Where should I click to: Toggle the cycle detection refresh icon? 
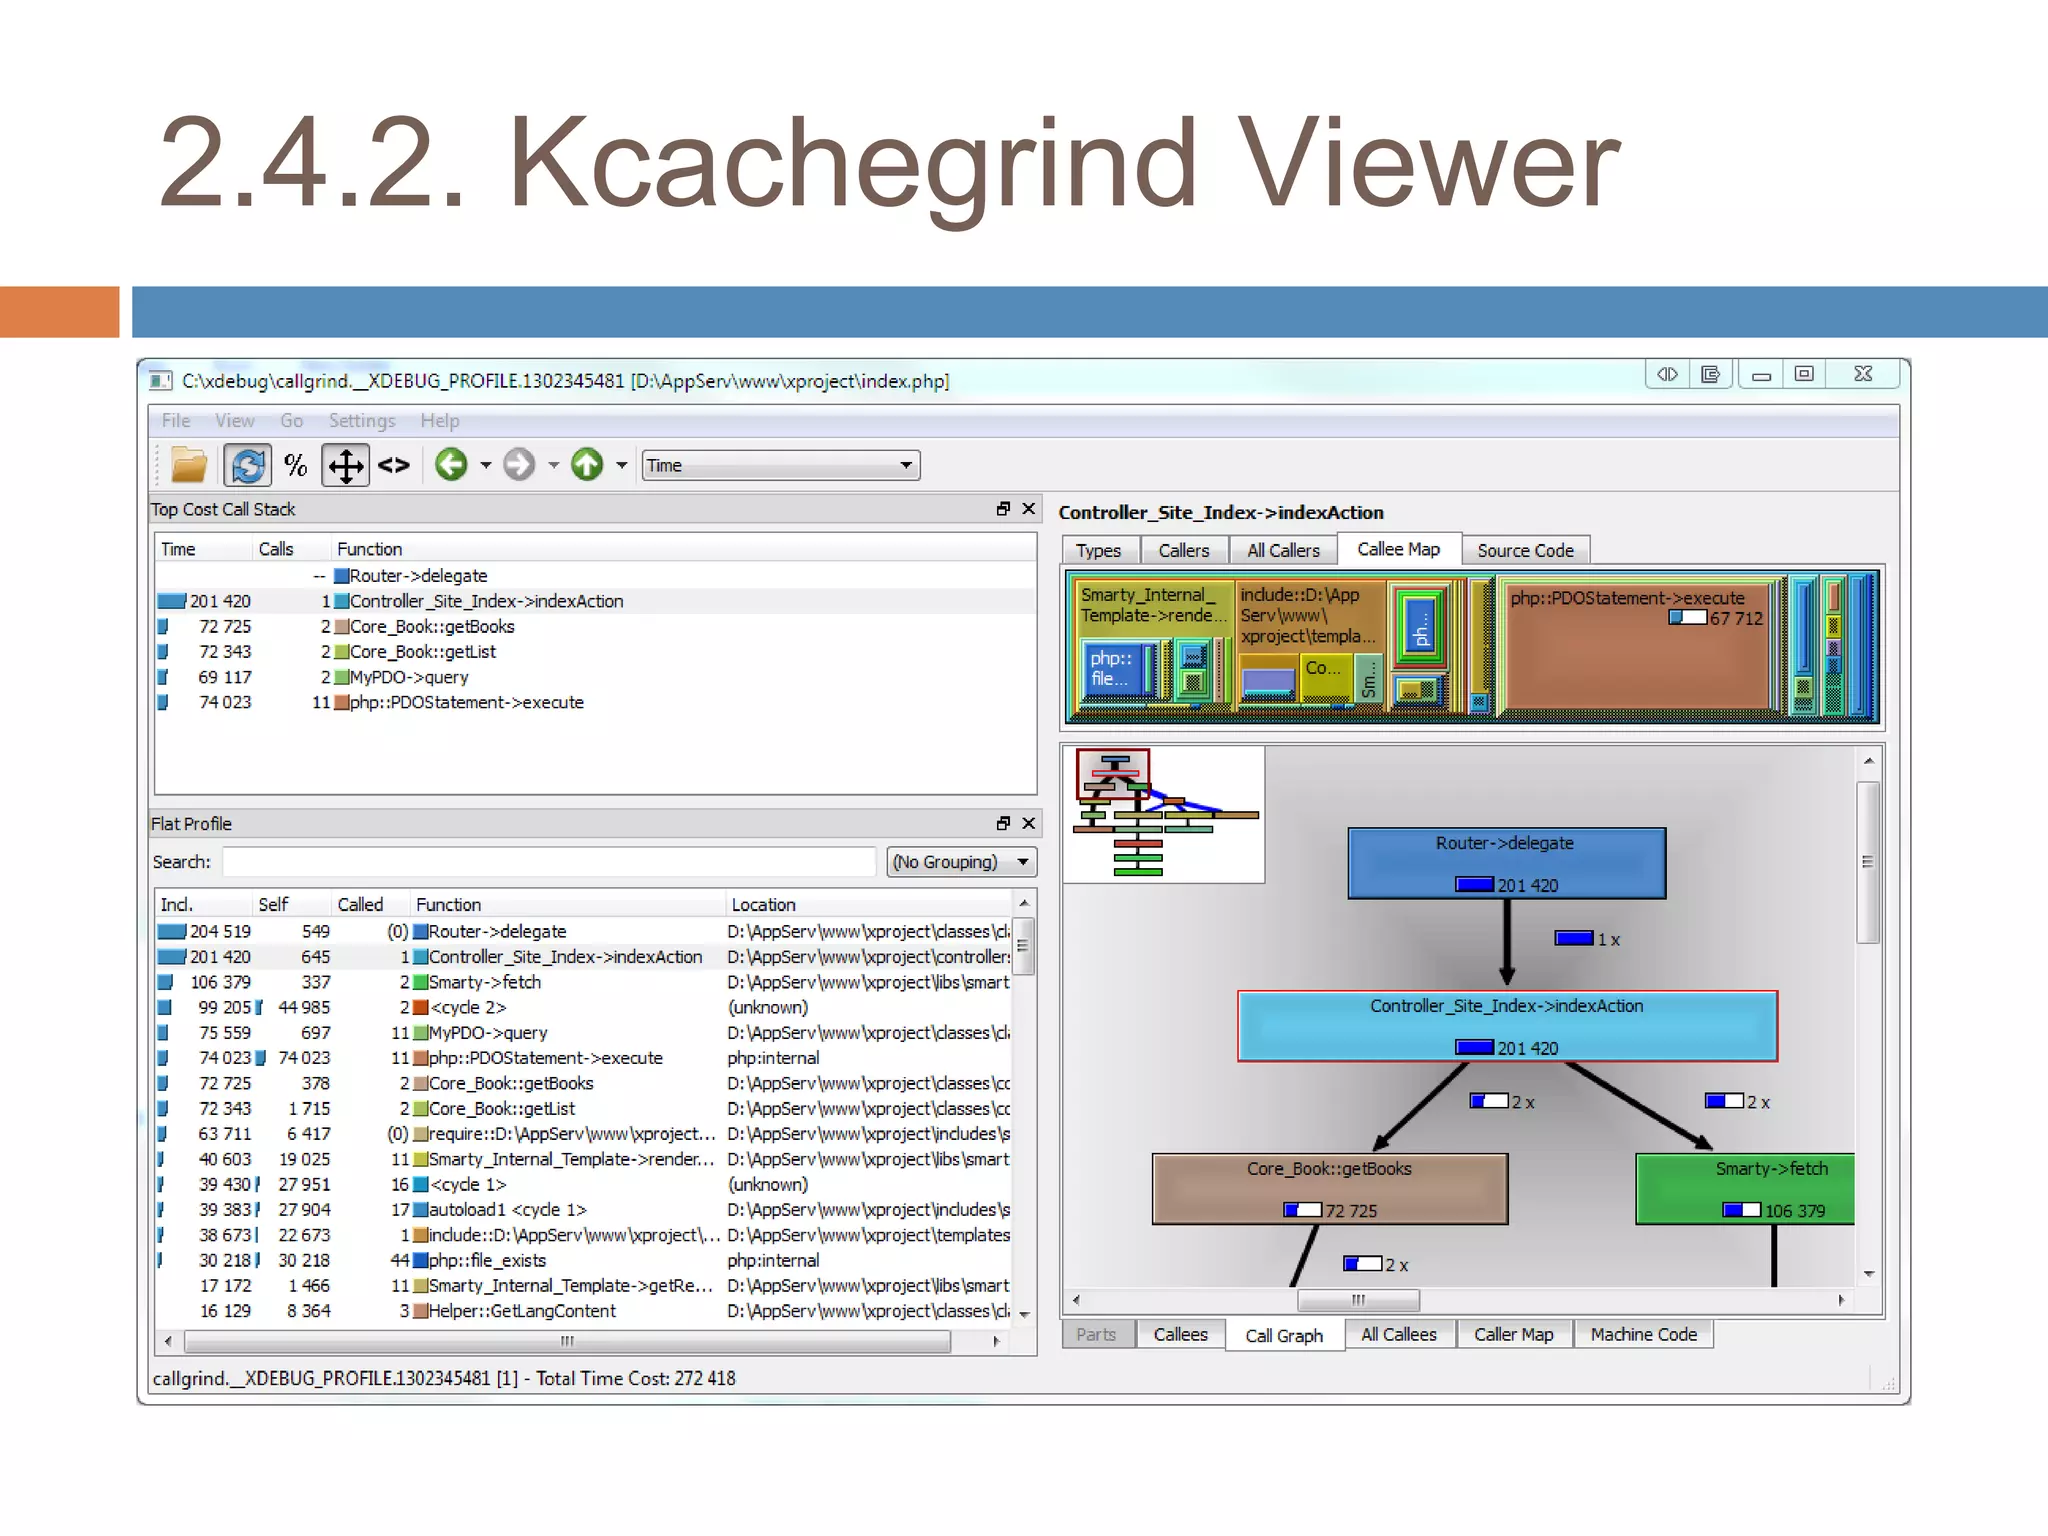click(x=248, y=465)
